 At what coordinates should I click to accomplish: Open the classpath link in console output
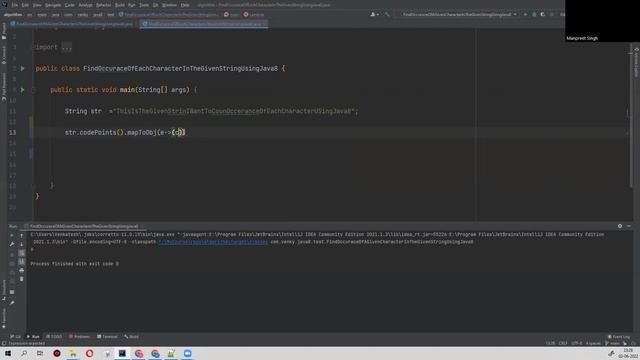tap(213, 242)
